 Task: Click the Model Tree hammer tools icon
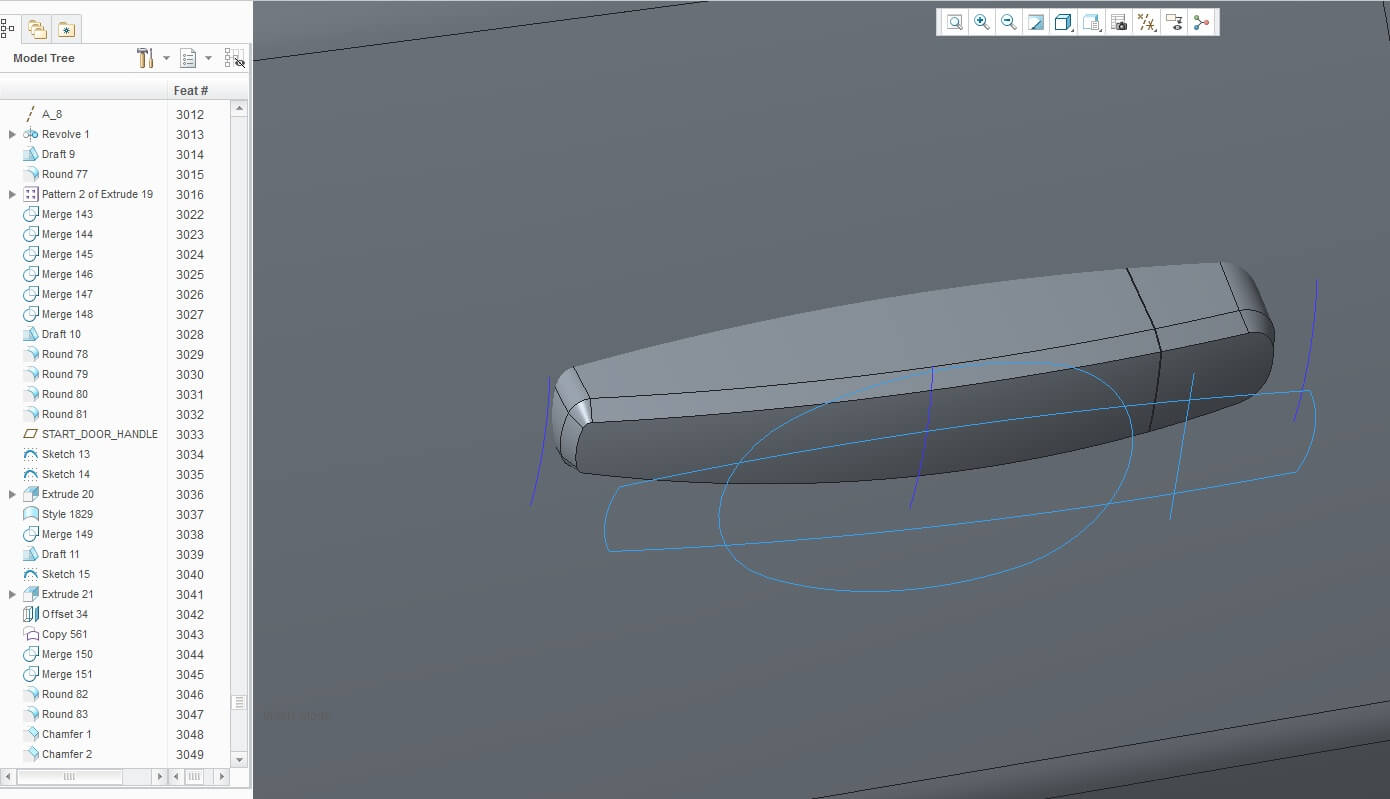(145, 58)
